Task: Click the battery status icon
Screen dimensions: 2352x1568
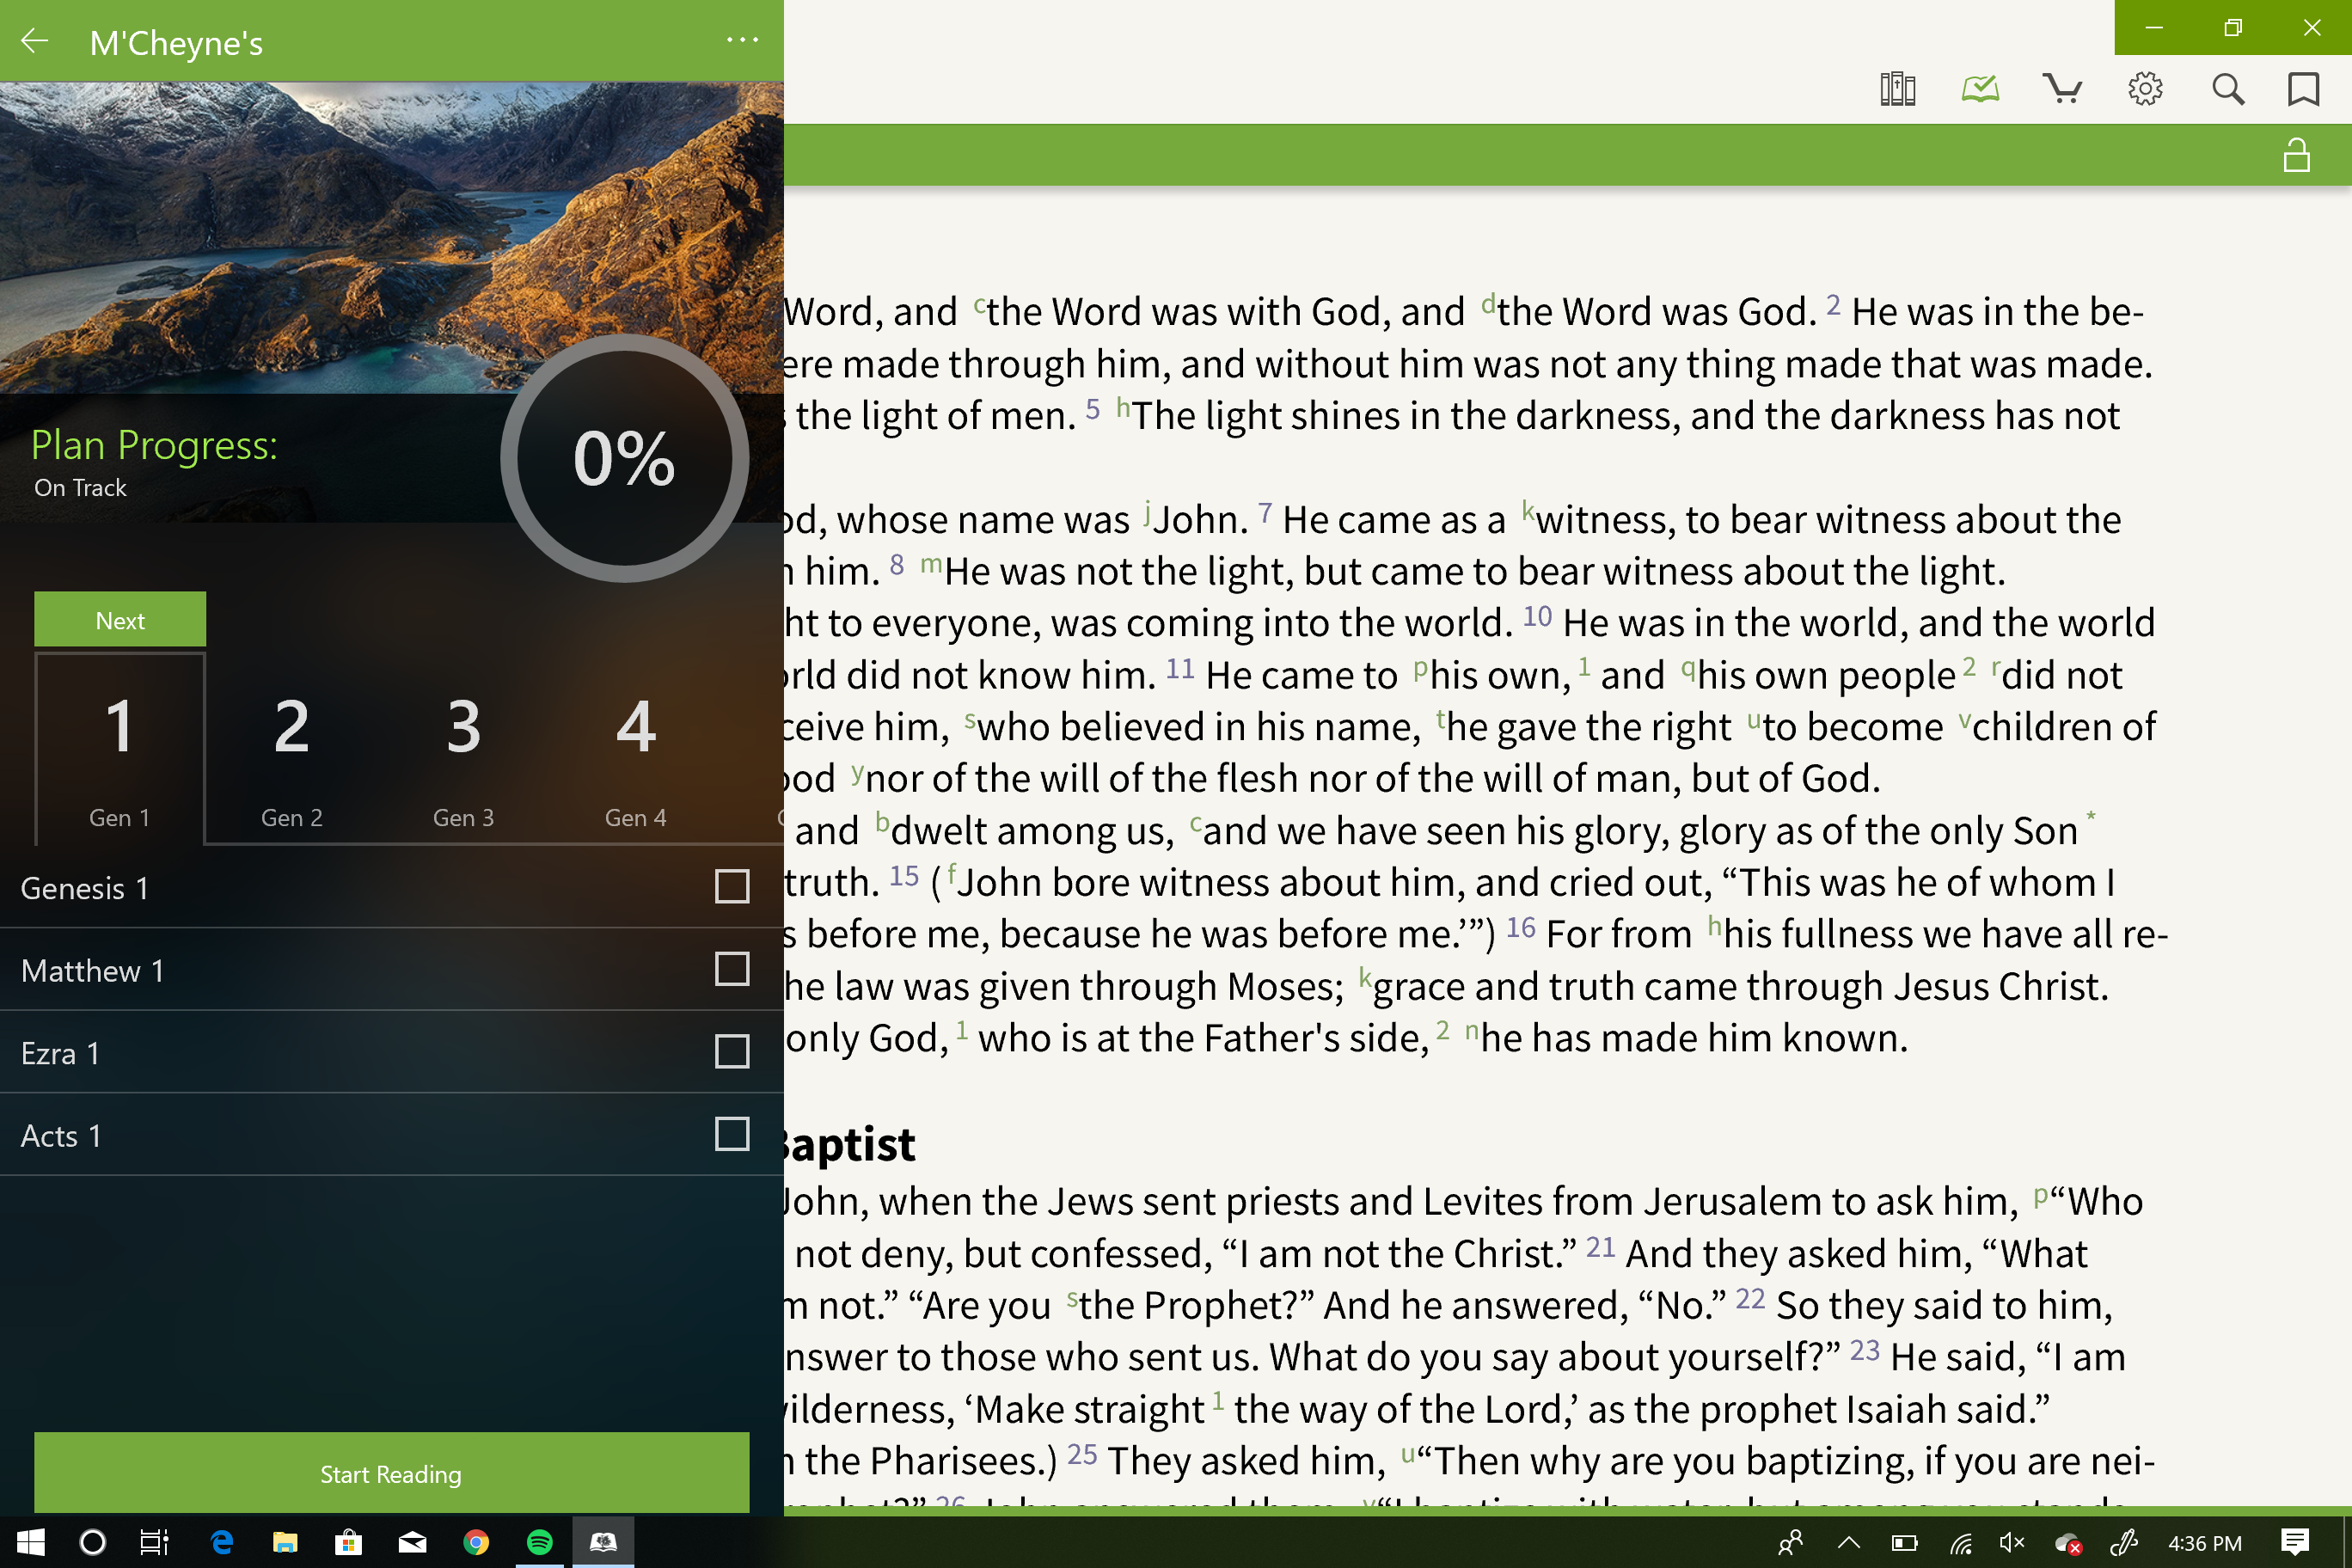Action: (1904, 1543)
